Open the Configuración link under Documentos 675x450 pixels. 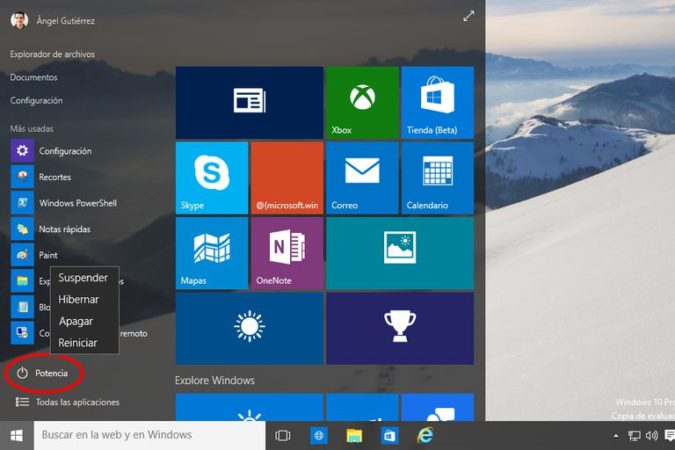[x=36, y=101]
